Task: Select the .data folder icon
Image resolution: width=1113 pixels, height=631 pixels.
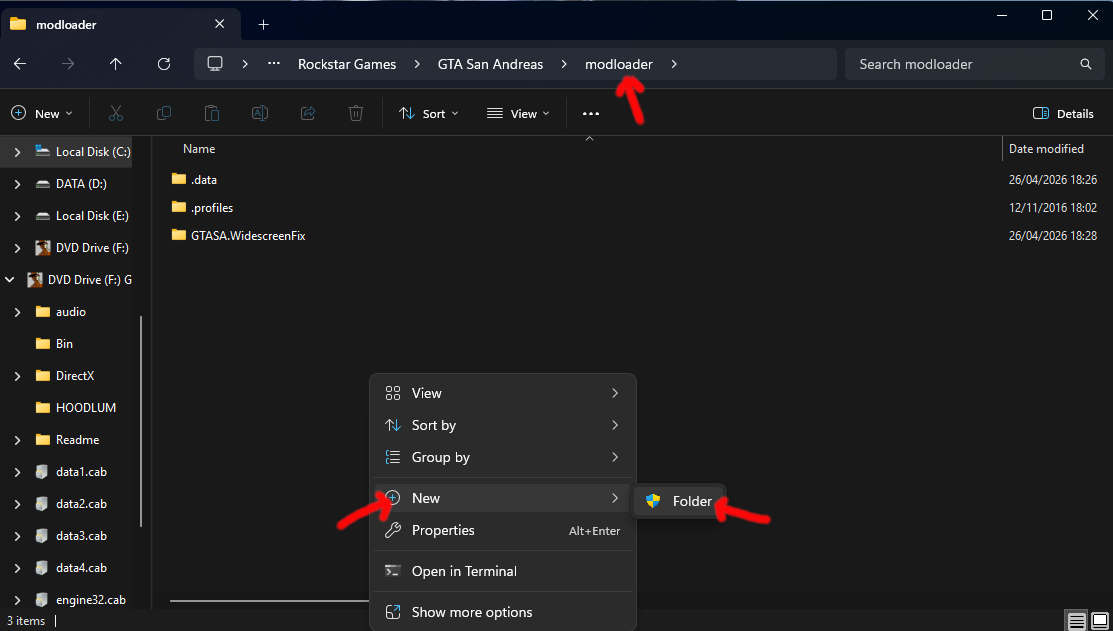Action: point(179,179)
